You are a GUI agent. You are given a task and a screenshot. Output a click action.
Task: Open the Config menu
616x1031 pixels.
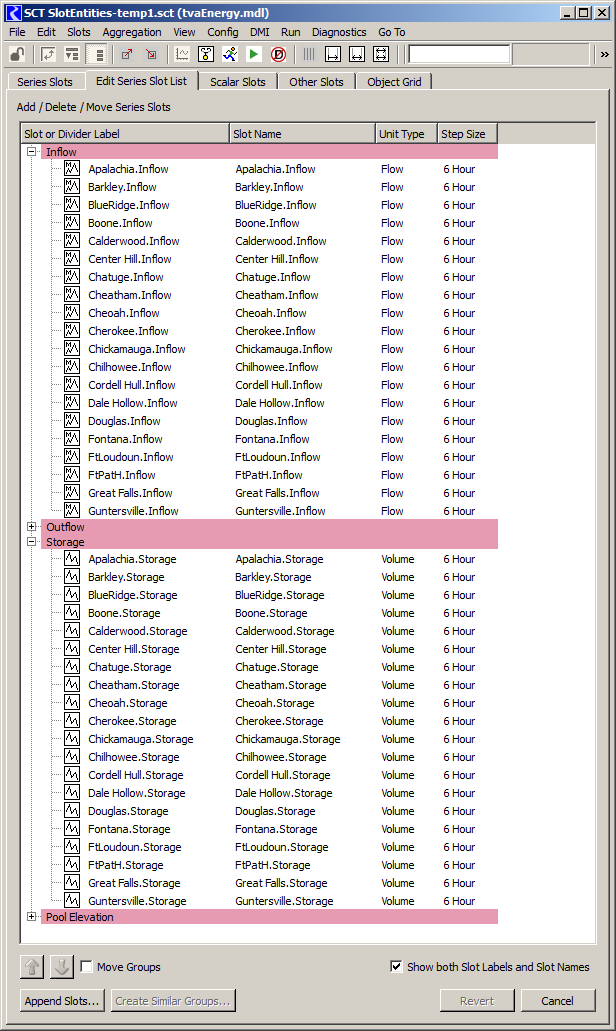pyautogui.click(x=223, y=32)
